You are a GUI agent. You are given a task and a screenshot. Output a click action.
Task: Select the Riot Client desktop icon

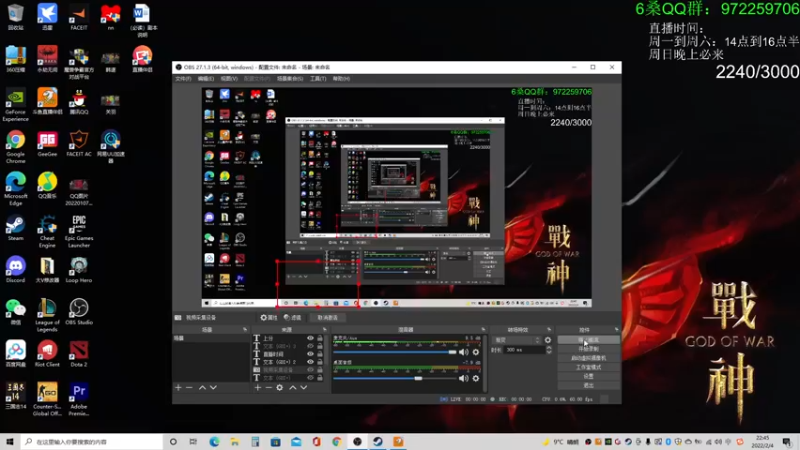47,354
